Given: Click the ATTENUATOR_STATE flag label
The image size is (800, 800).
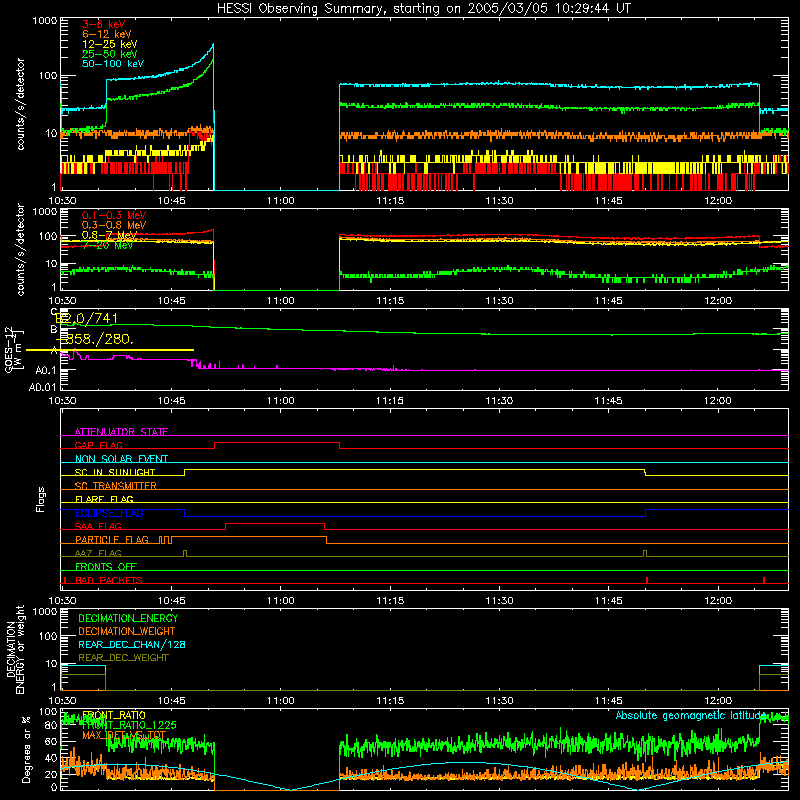Looking at the screenshot, I should (x=121, y=432).
